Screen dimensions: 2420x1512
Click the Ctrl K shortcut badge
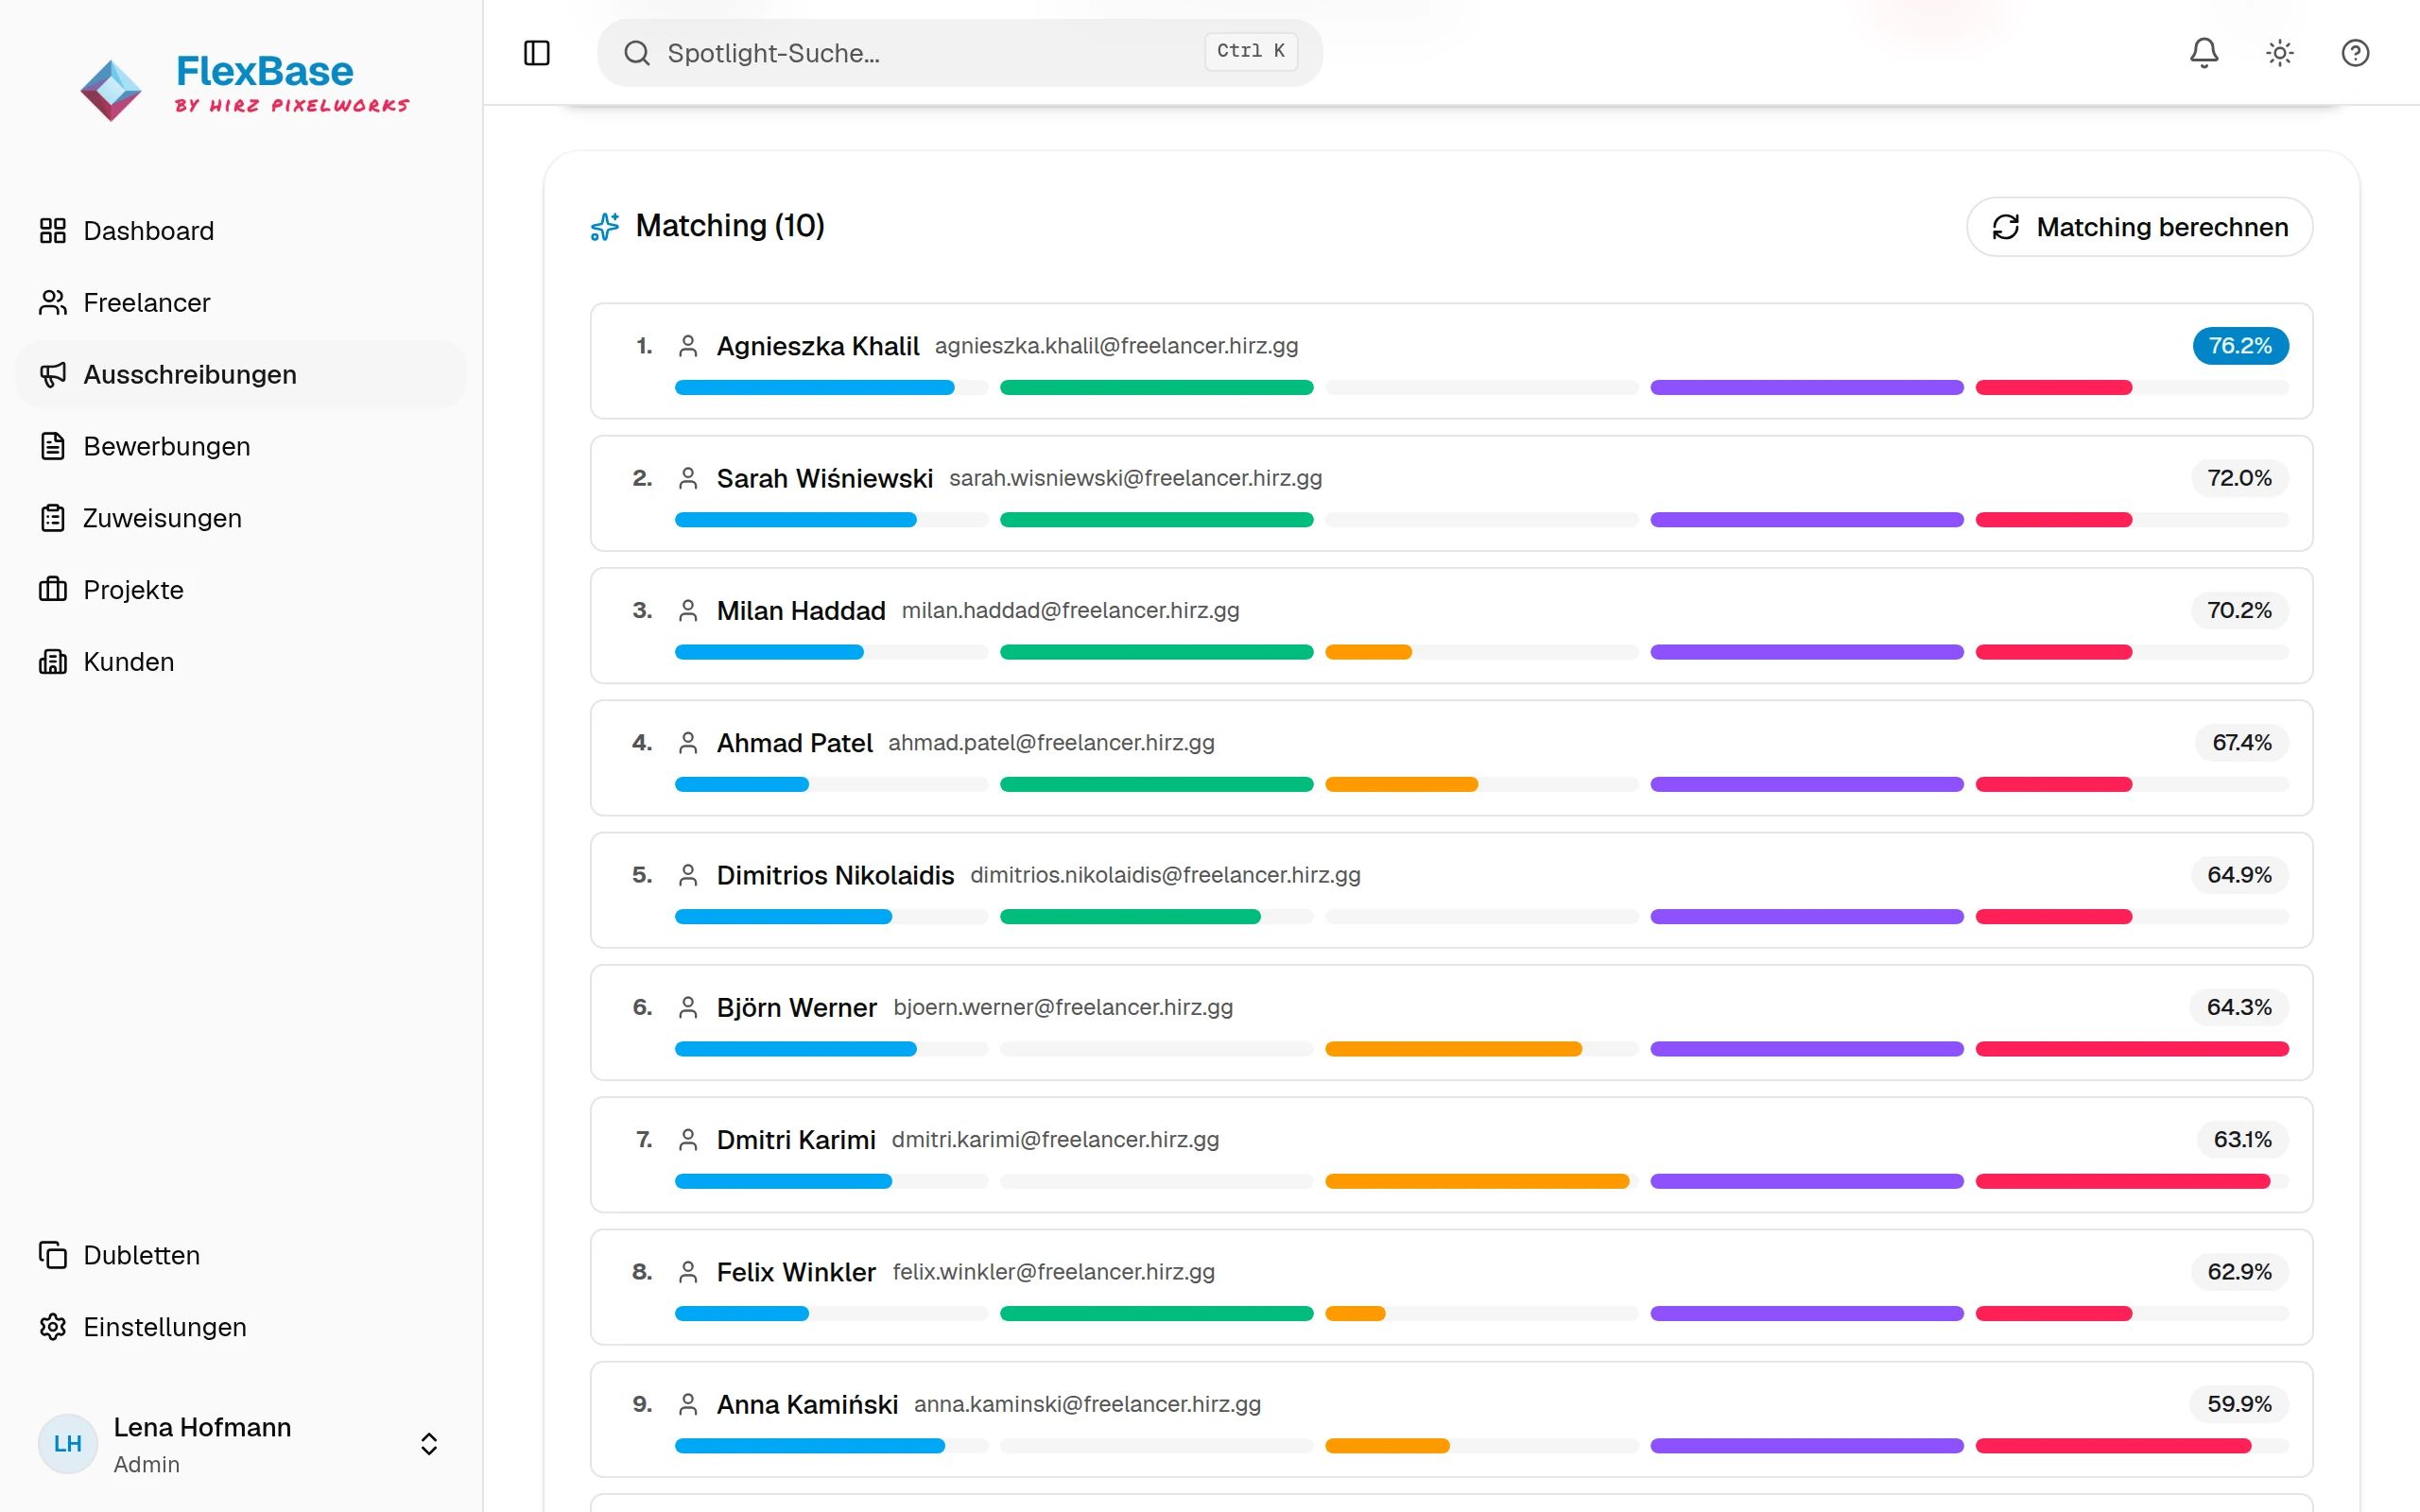pyautogui.click(x=1251, y=51)
